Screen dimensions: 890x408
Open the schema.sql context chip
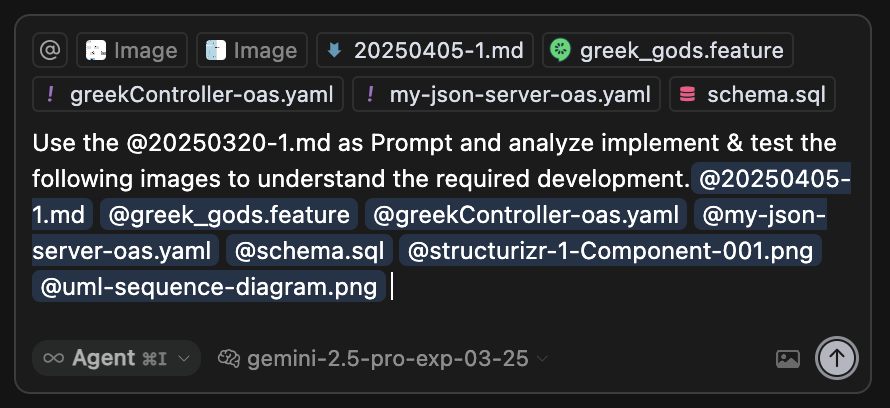tap(753, 94)
